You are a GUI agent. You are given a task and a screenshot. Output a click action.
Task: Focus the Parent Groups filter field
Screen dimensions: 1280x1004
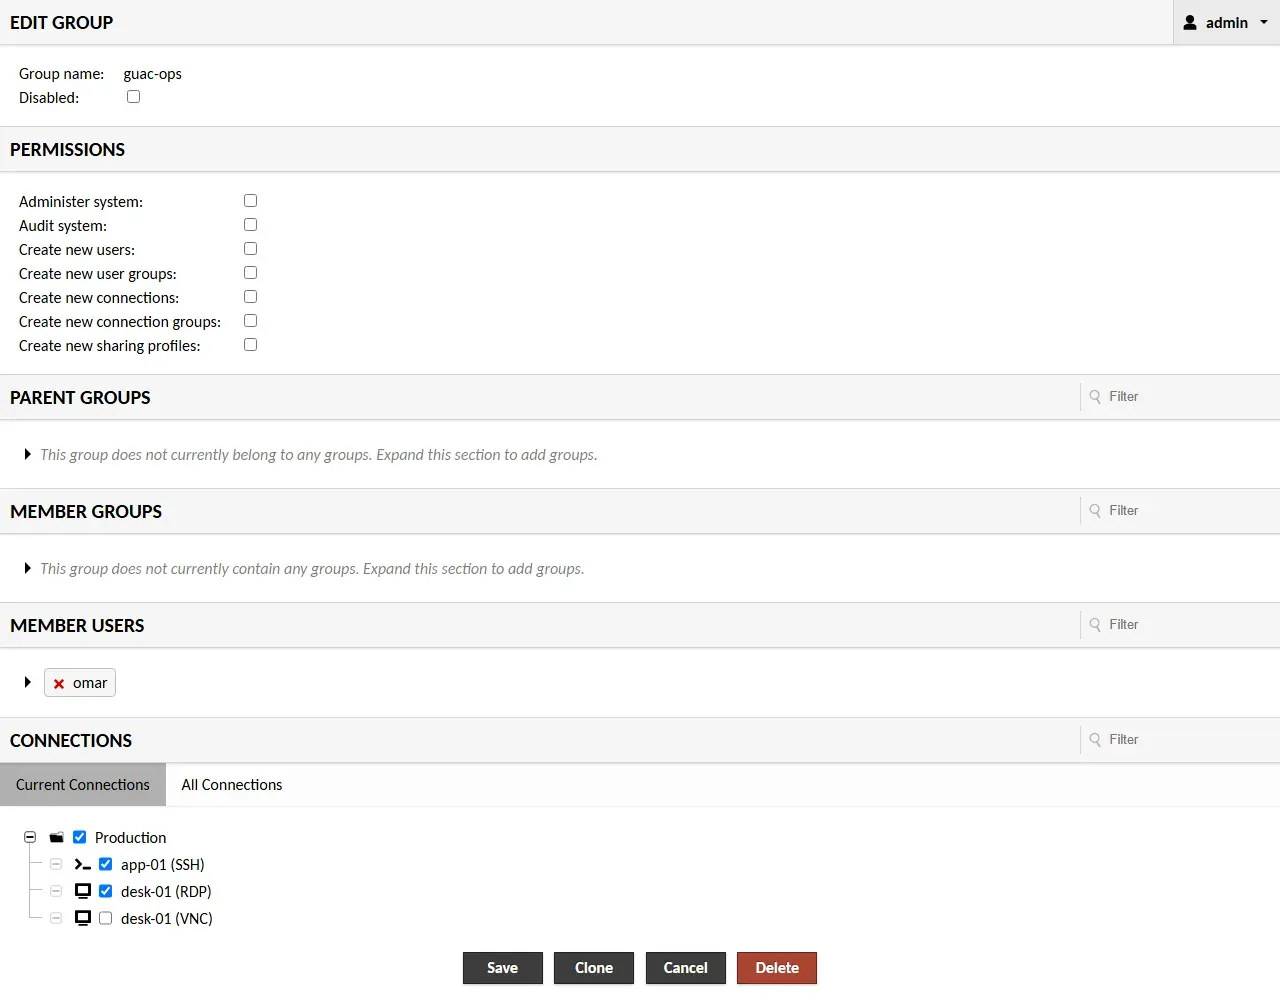tap(1180, 397)
